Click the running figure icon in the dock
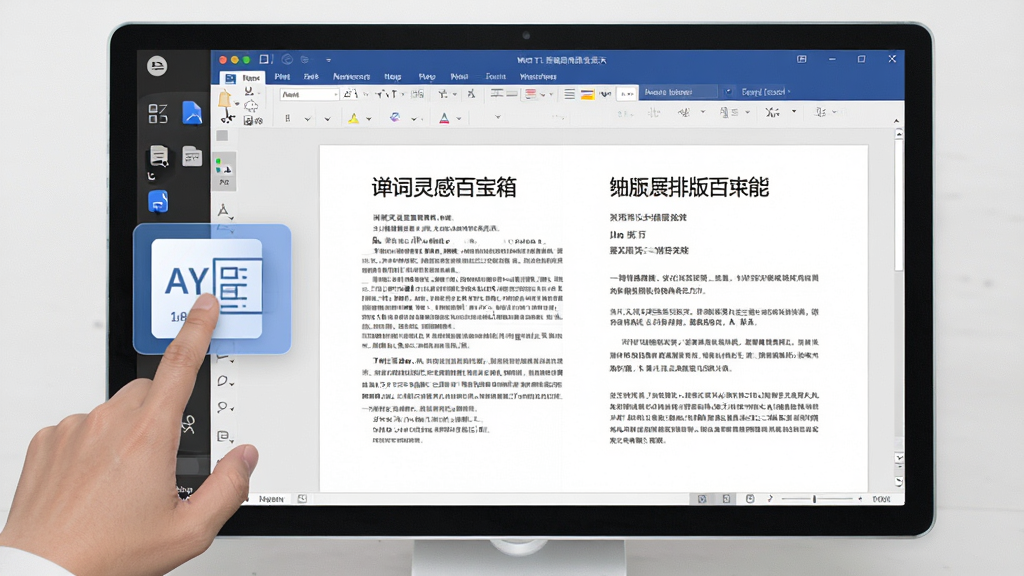 click(188, 424)
